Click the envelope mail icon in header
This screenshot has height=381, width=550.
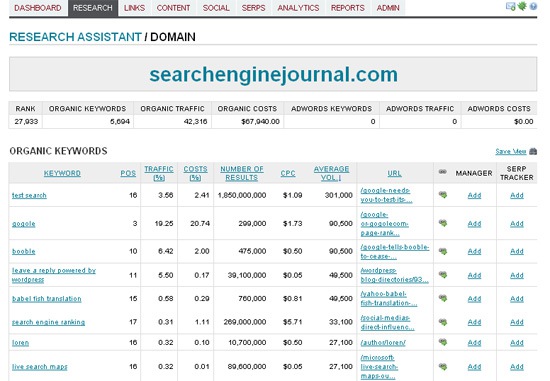point(510,6)
